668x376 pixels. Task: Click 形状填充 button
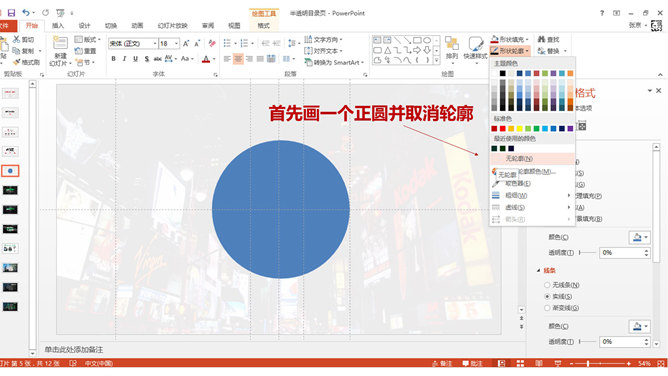[510, 39]
